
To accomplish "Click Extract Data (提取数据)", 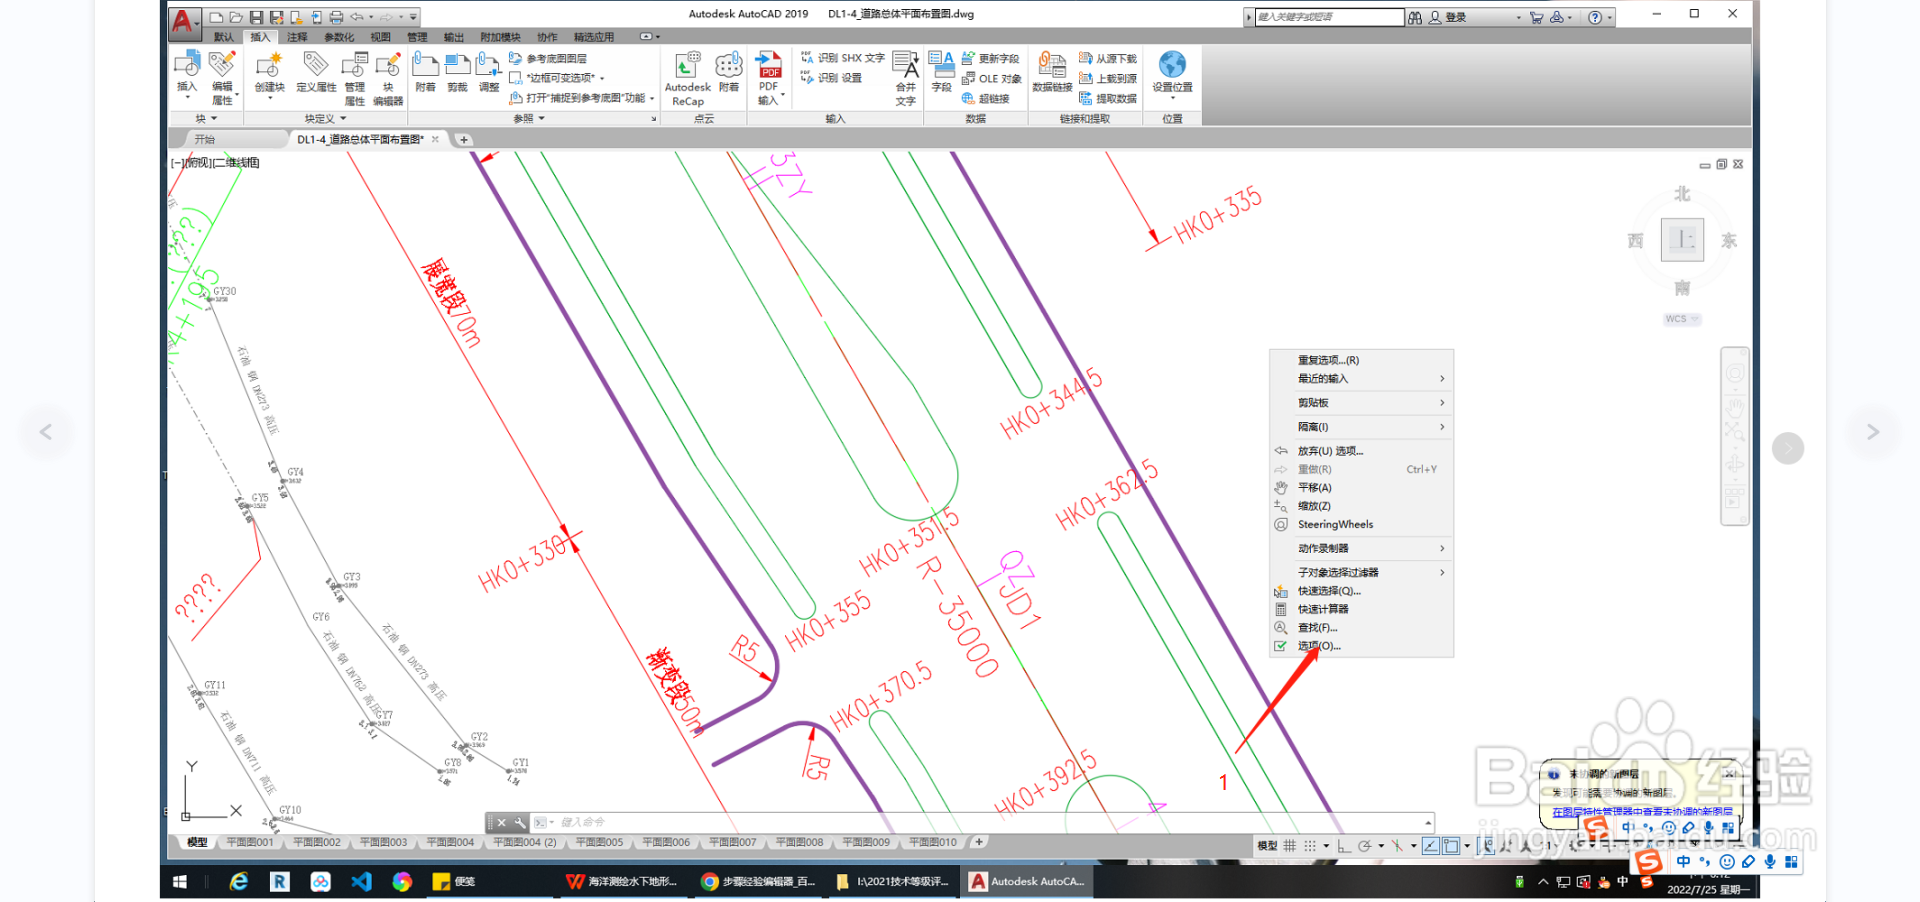I will pos(1107,98).
